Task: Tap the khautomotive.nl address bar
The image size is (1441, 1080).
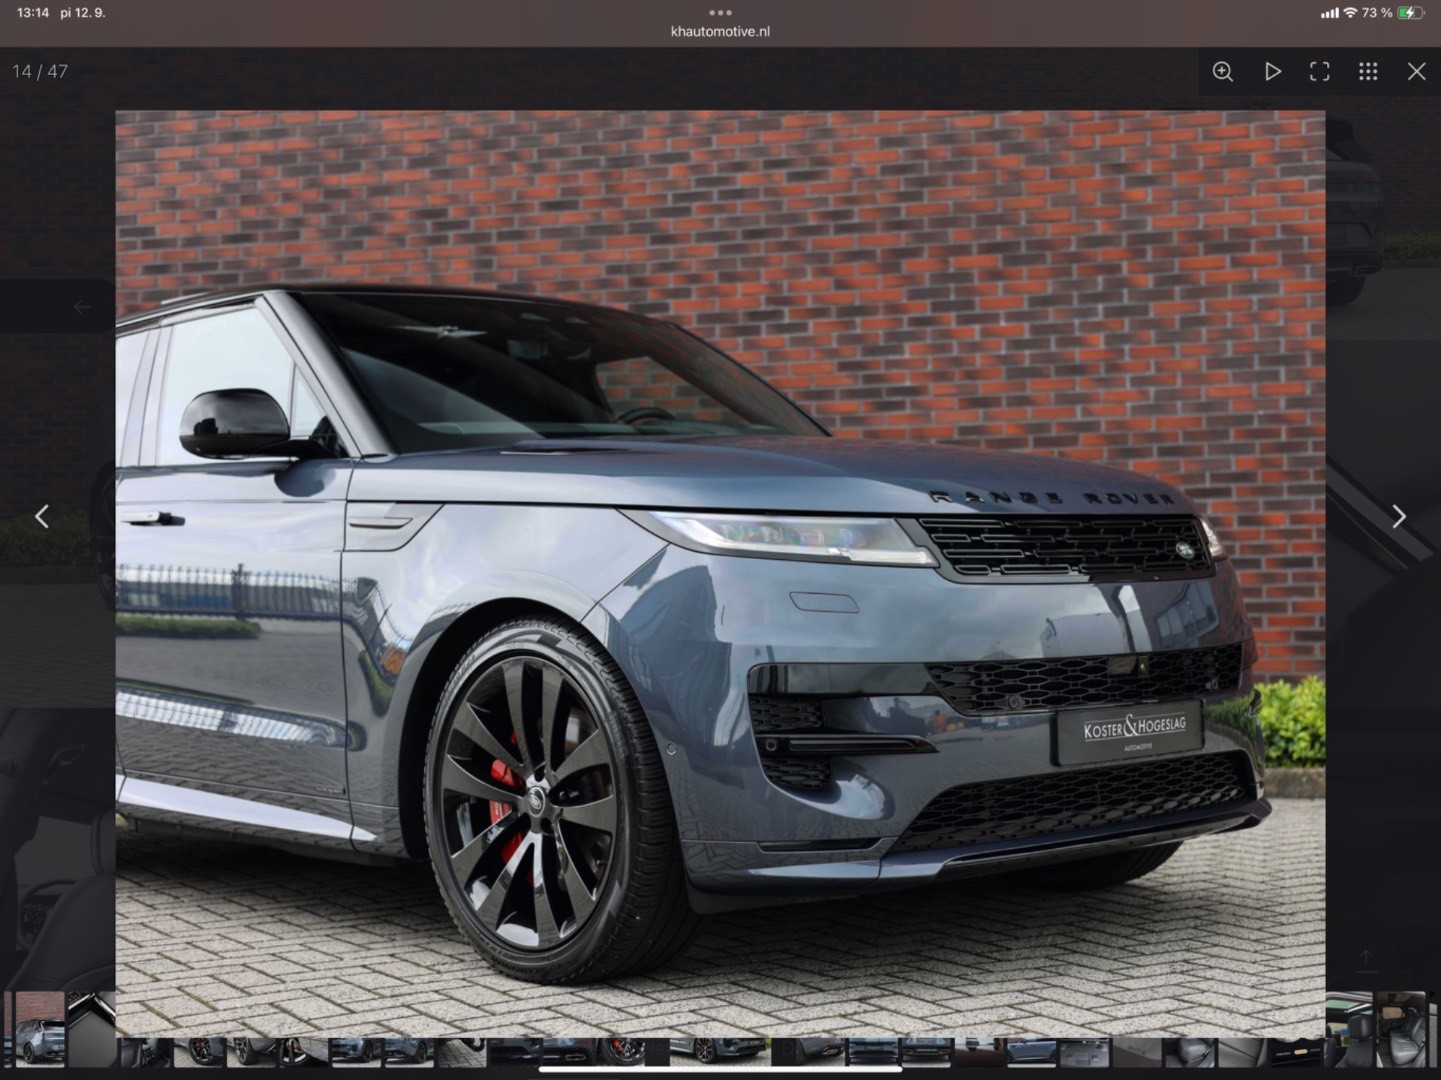Action: pyautogui.click(x=720, y=31)
